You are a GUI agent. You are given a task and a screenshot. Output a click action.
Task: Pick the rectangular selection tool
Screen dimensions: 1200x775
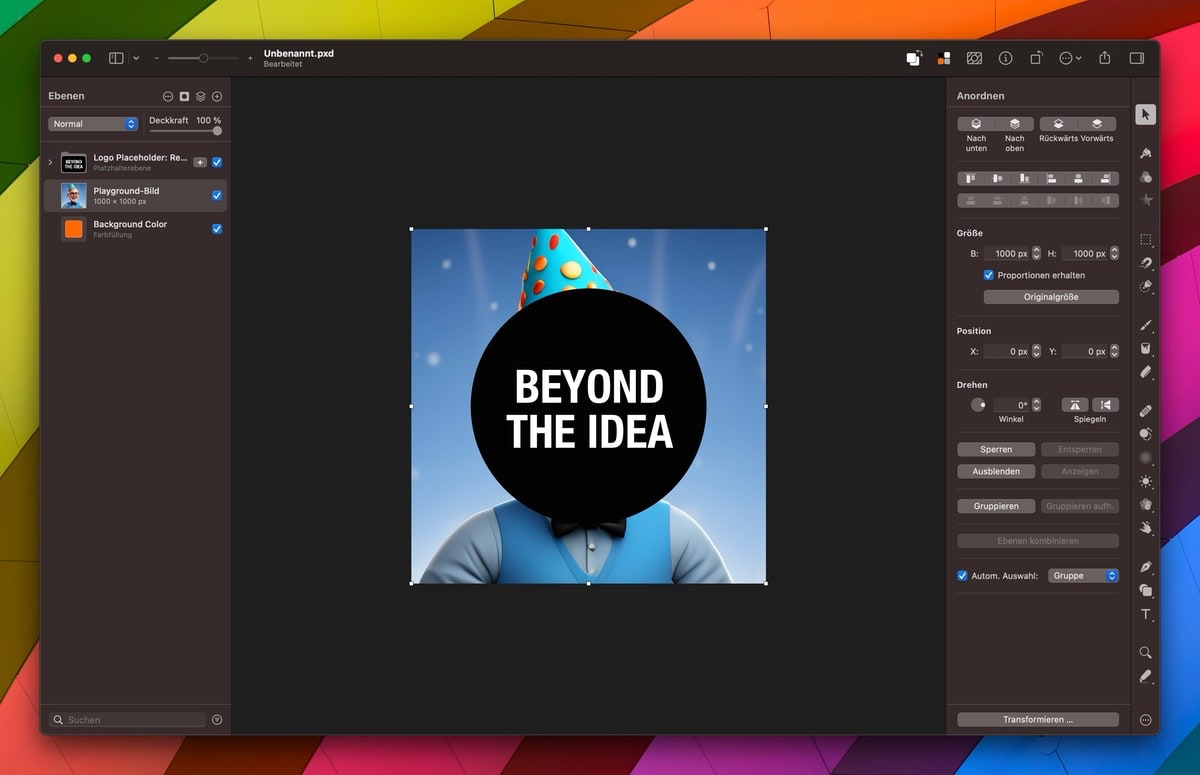click(x=1146, y=240)
